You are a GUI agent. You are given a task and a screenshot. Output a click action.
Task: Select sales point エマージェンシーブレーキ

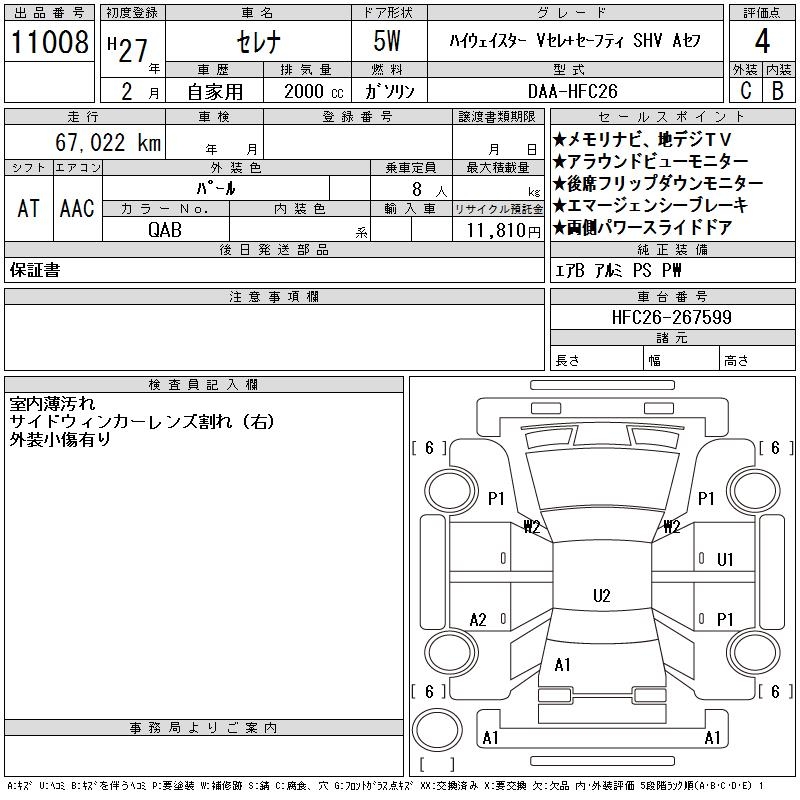pyautogui.click(x=651, y=205)
